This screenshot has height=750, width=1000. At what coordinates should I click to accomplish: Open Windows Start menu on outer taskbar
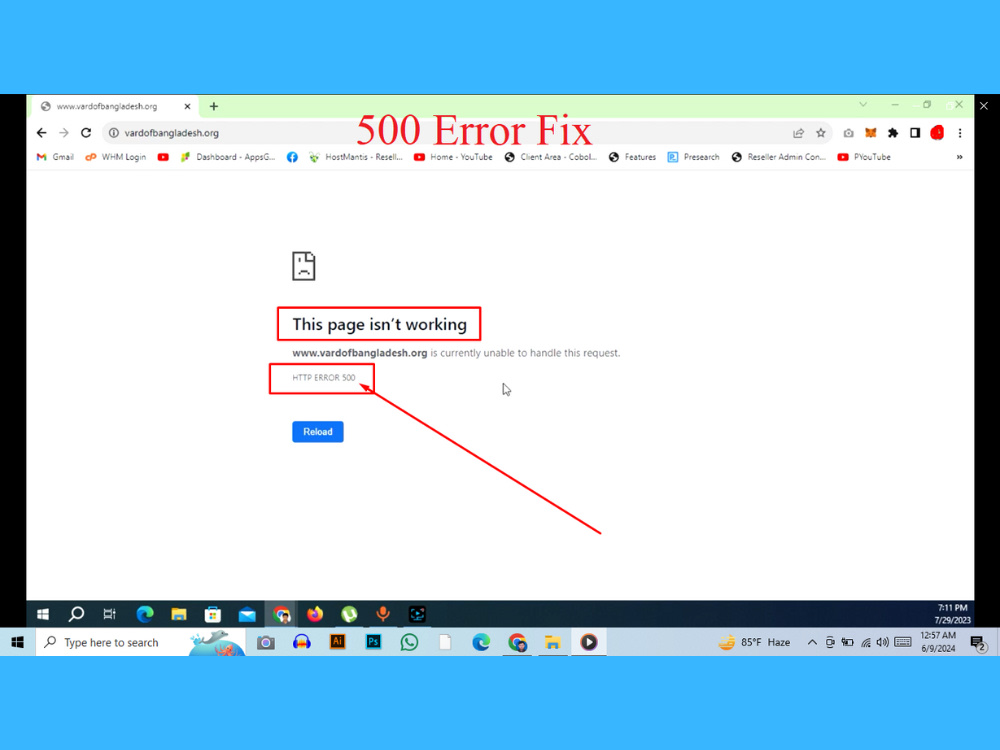17,642
